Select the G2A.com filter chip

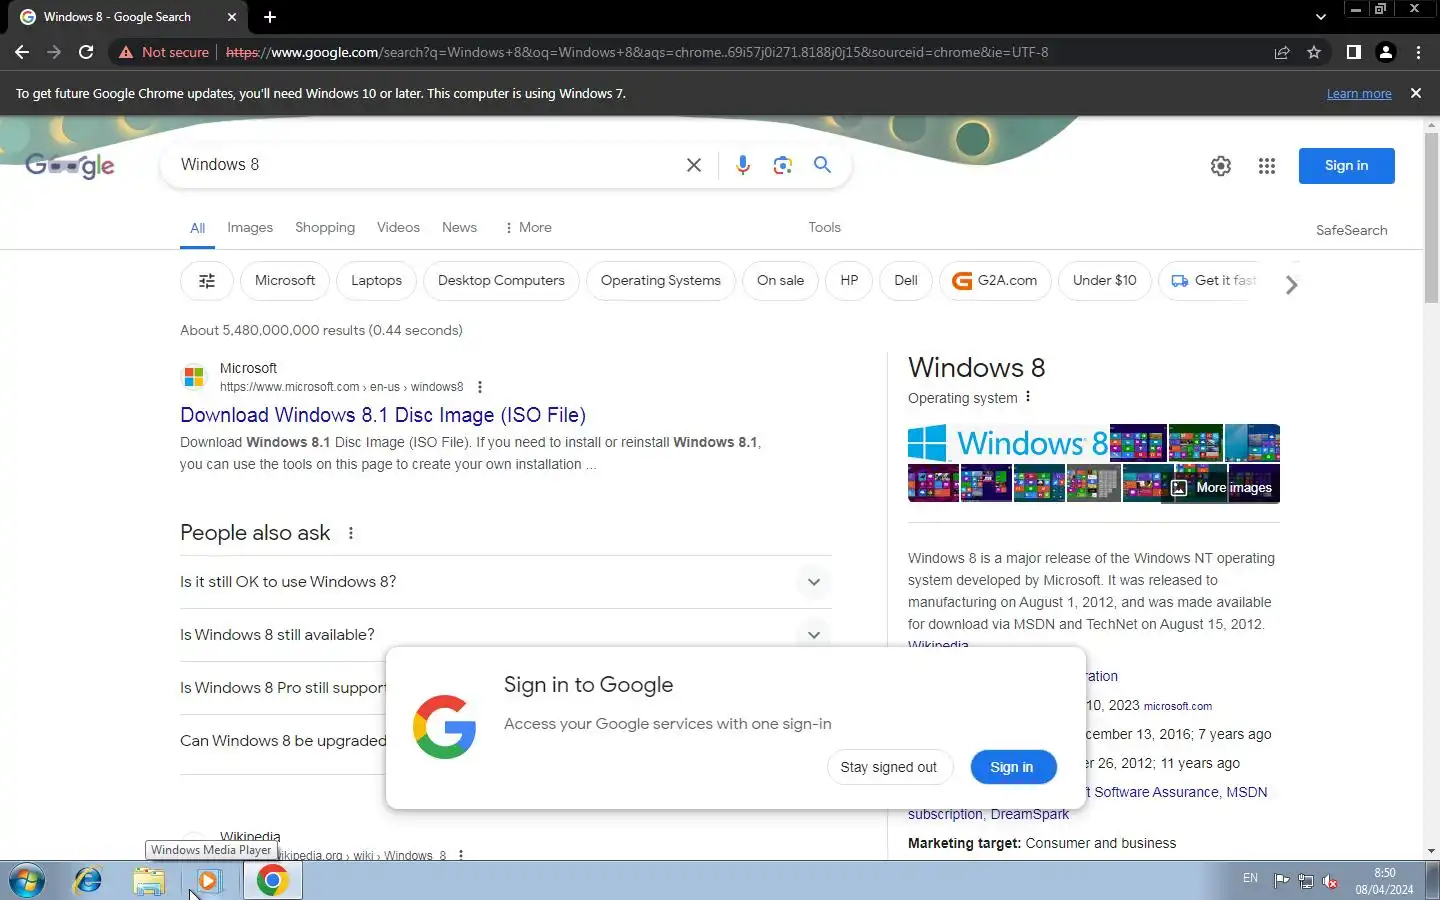[x=995, y=281]
